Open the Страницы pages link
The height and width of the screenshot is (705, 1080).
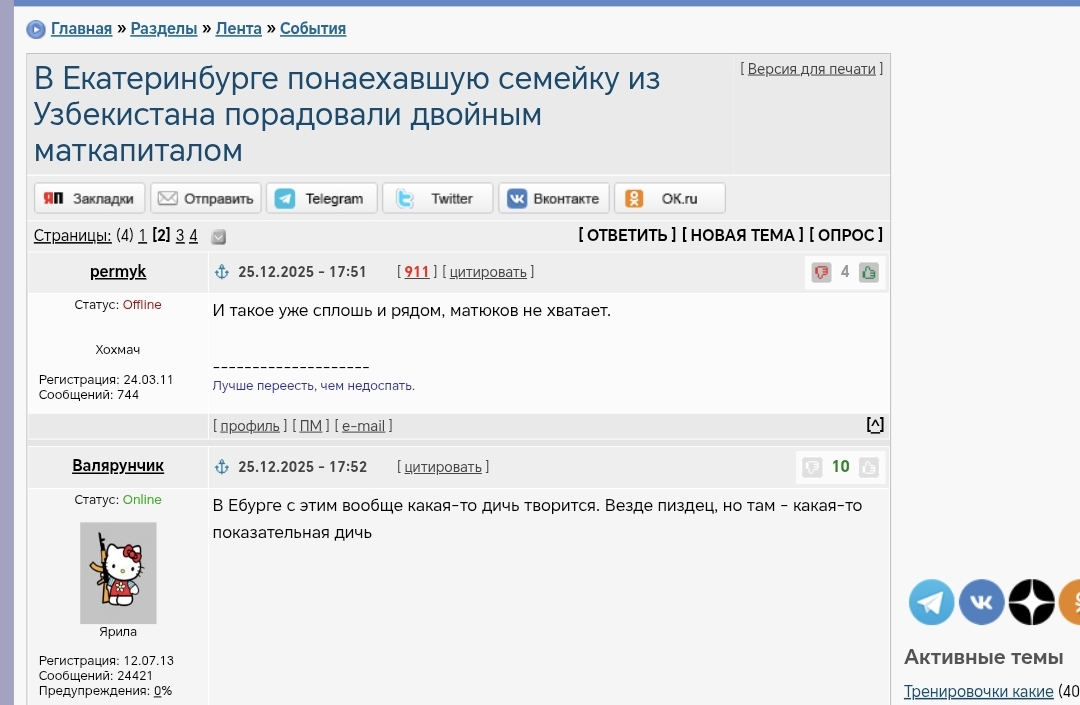[72, 235]
